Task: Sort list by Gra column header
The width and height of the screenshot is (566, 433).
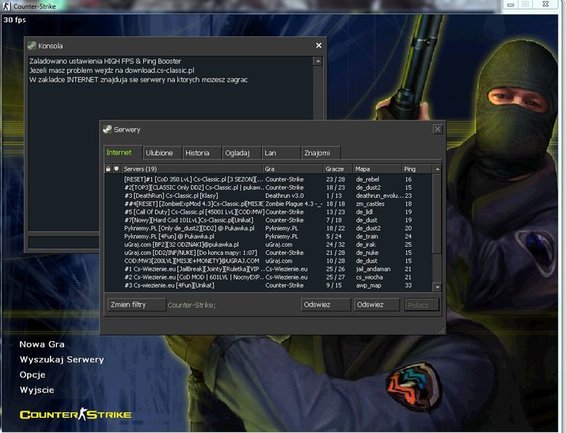Action: 293,169
